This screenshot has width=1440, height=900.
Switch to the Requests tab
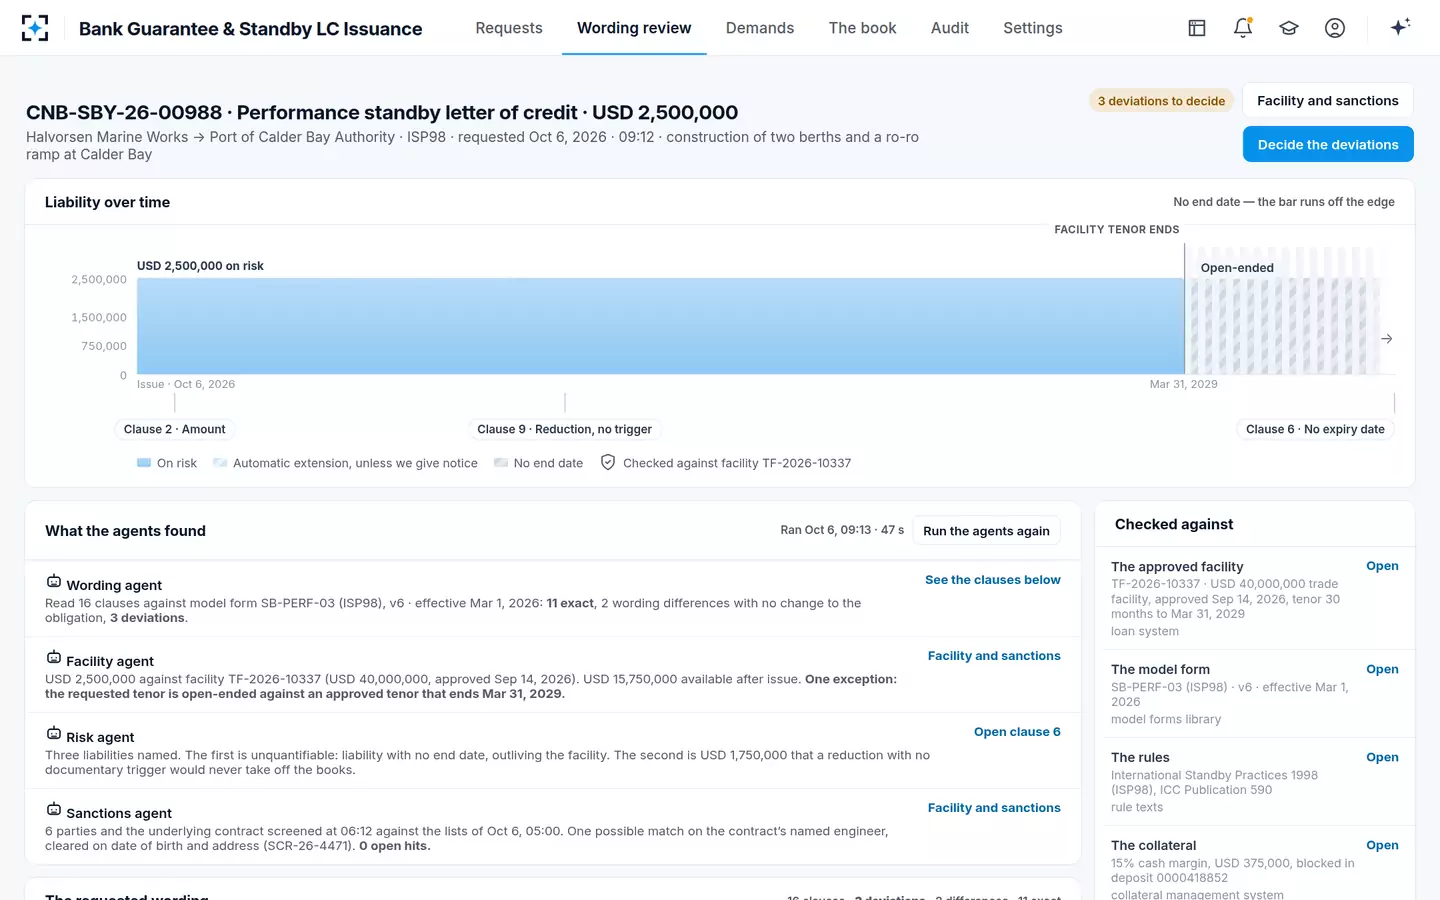(509, 28)
